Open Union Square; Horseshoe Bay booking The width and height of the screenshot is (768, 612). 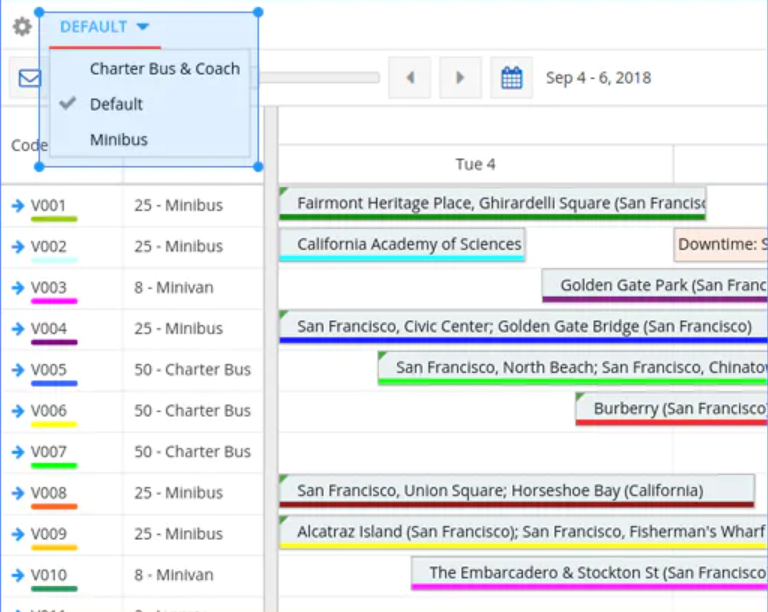coord(517,491)
